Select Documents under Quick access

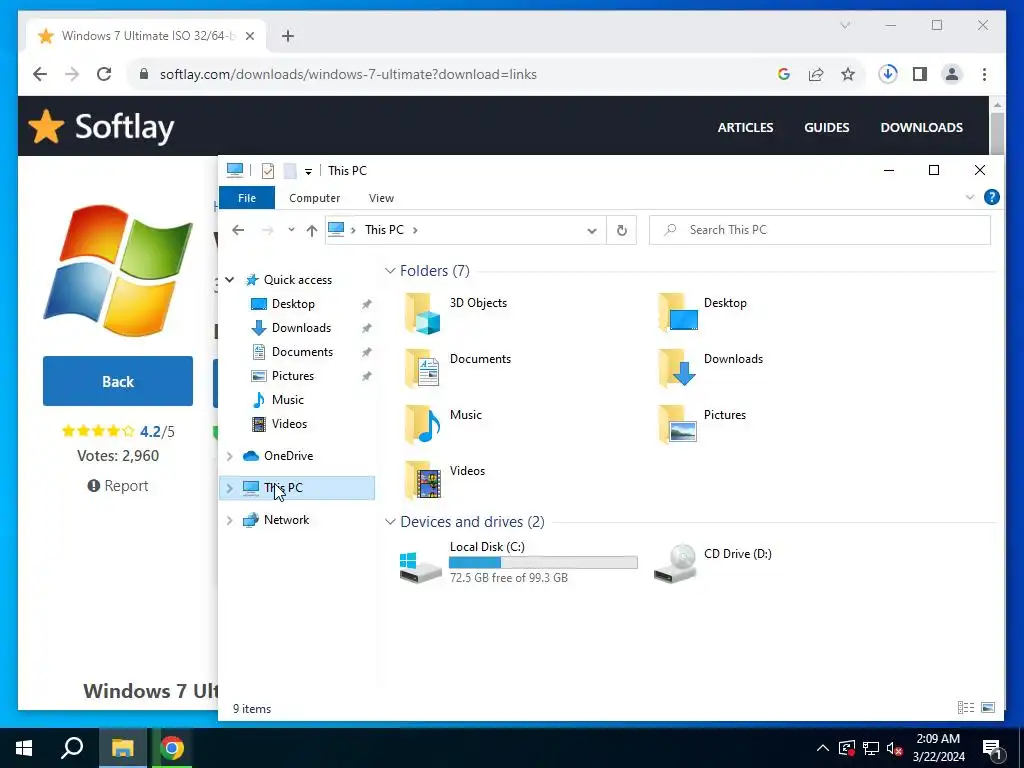coord(302,352)
